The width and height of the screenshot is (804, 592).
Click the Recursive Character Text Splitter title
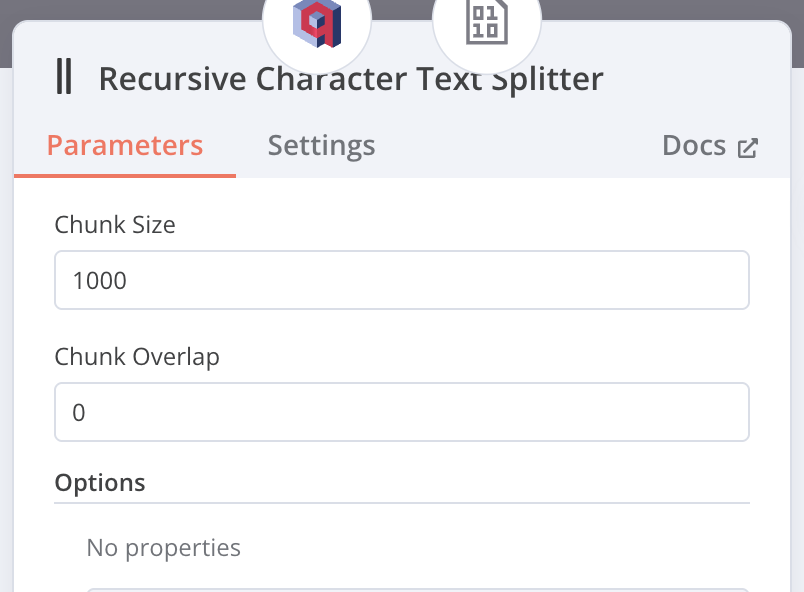tap(351, 78)
